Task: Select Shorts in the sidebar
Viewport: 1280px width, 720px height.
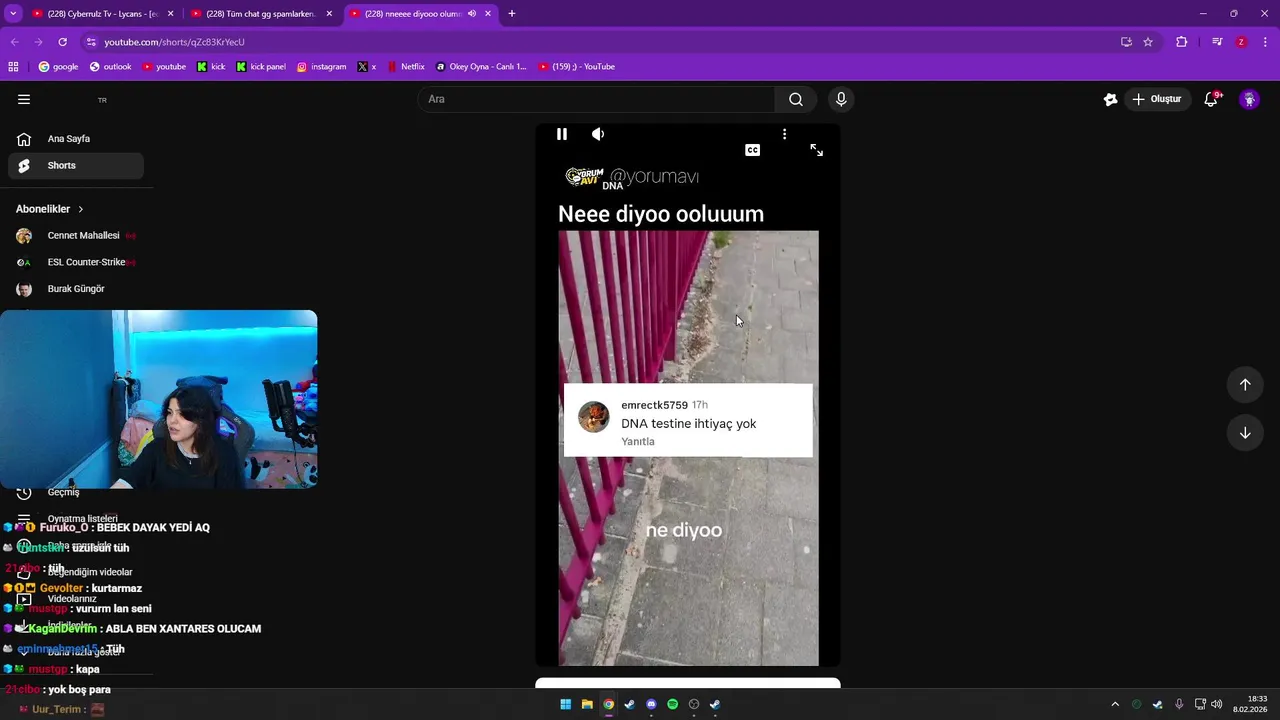Action: (76, 166)
